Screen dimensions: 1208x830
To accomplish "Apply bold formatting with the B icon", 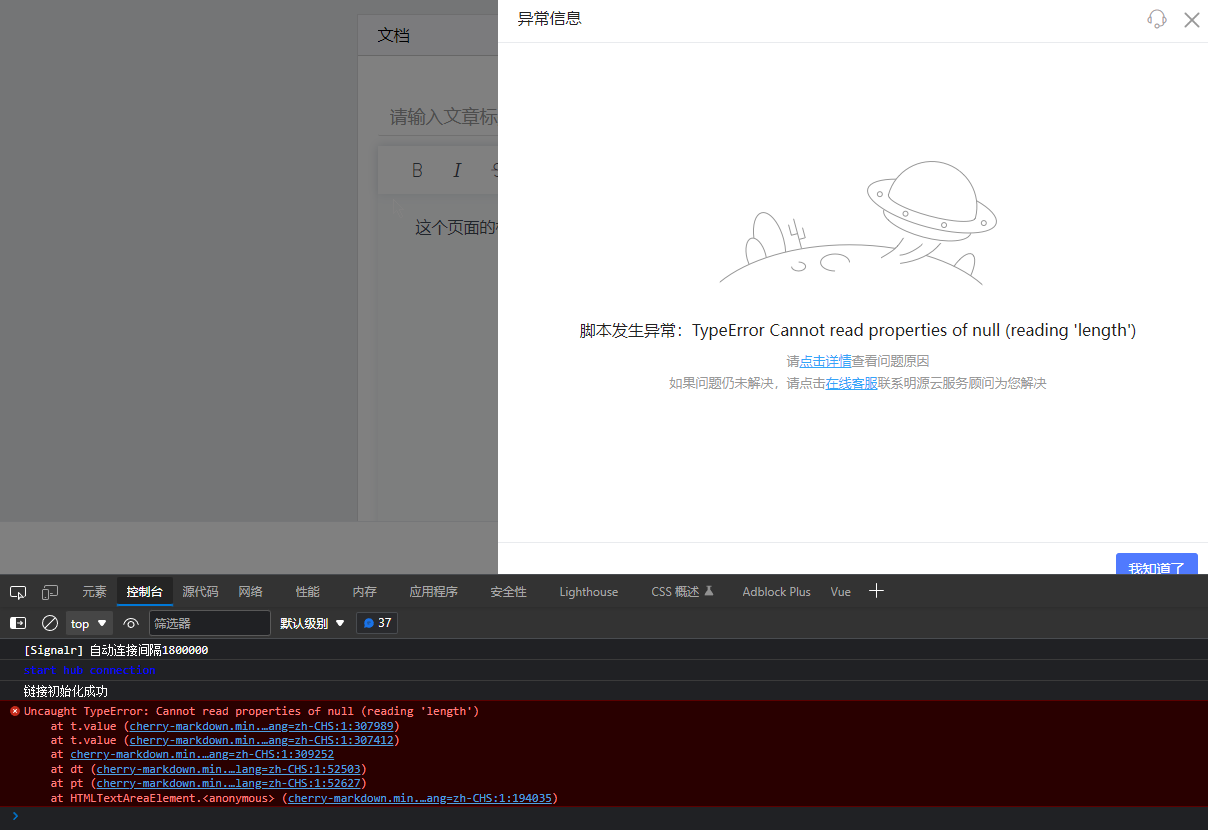I will click(x=417, y=170).
